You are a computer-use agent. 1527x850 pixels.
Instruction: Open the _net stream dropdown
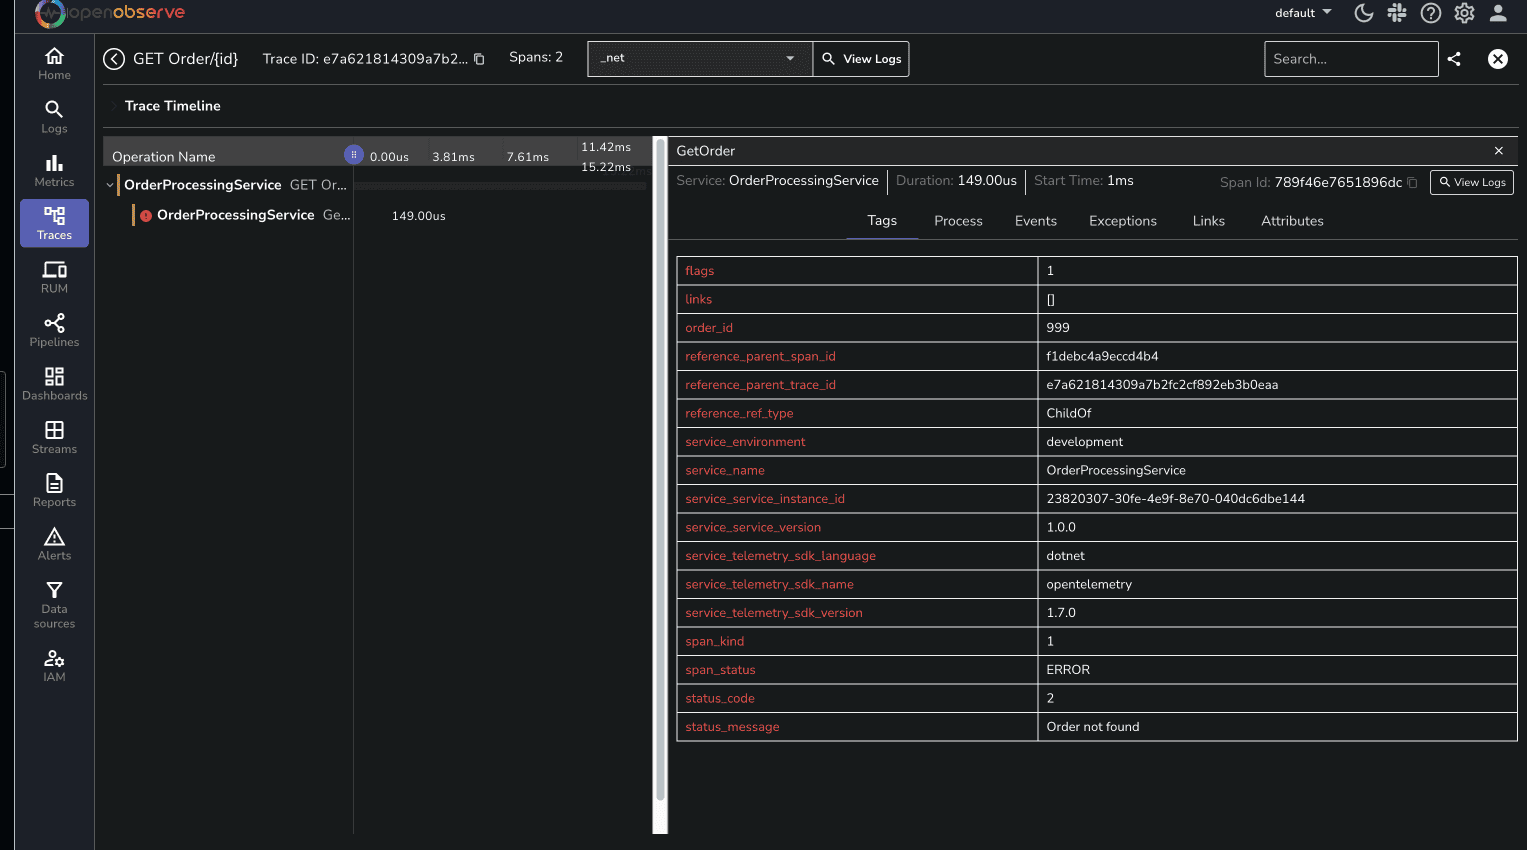point(699,59)
